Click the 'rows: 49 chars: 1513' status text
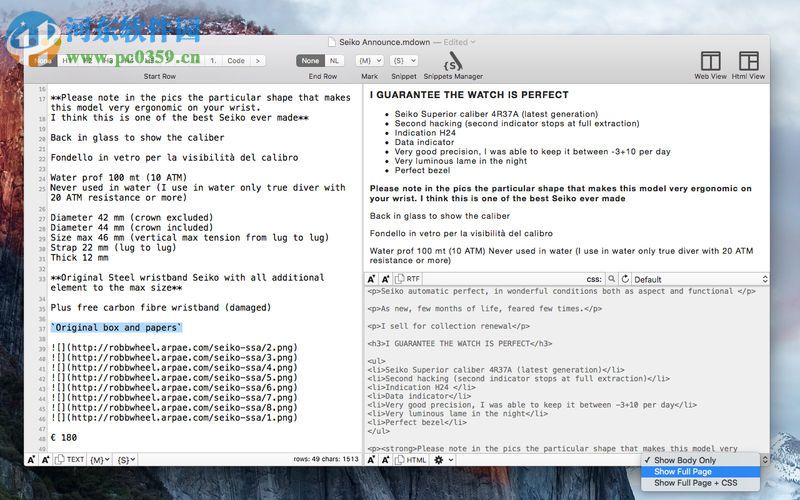Viewport: 800px width, 500px height. (326, 459)
